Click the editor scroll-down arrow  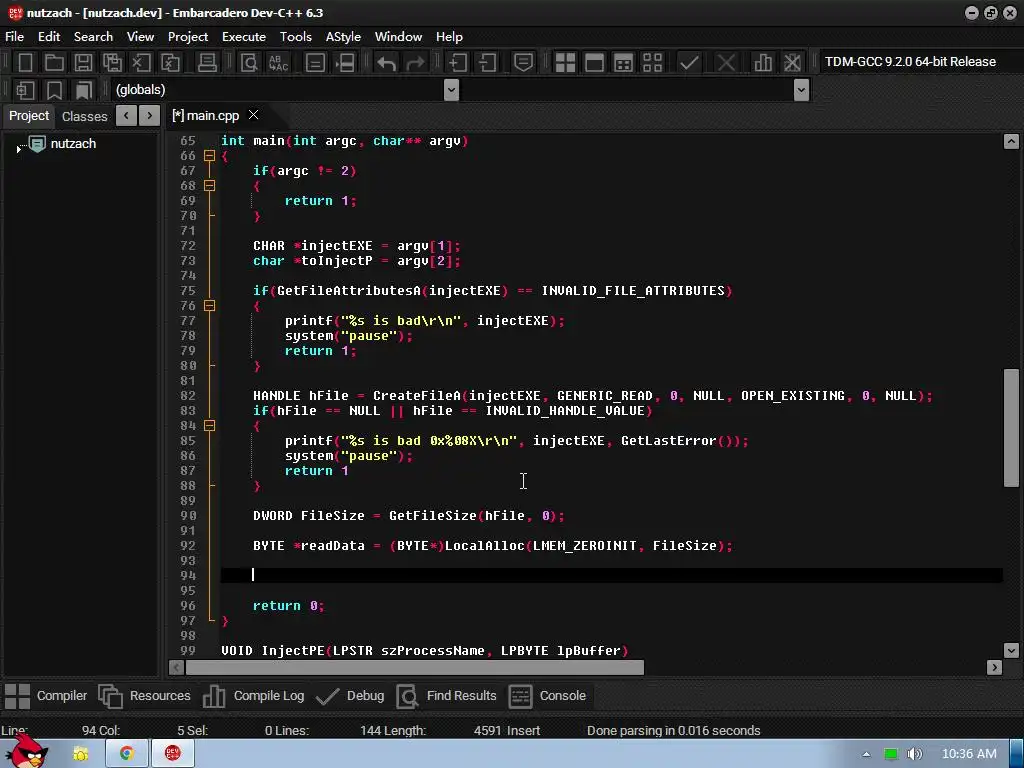point(1011,650)
